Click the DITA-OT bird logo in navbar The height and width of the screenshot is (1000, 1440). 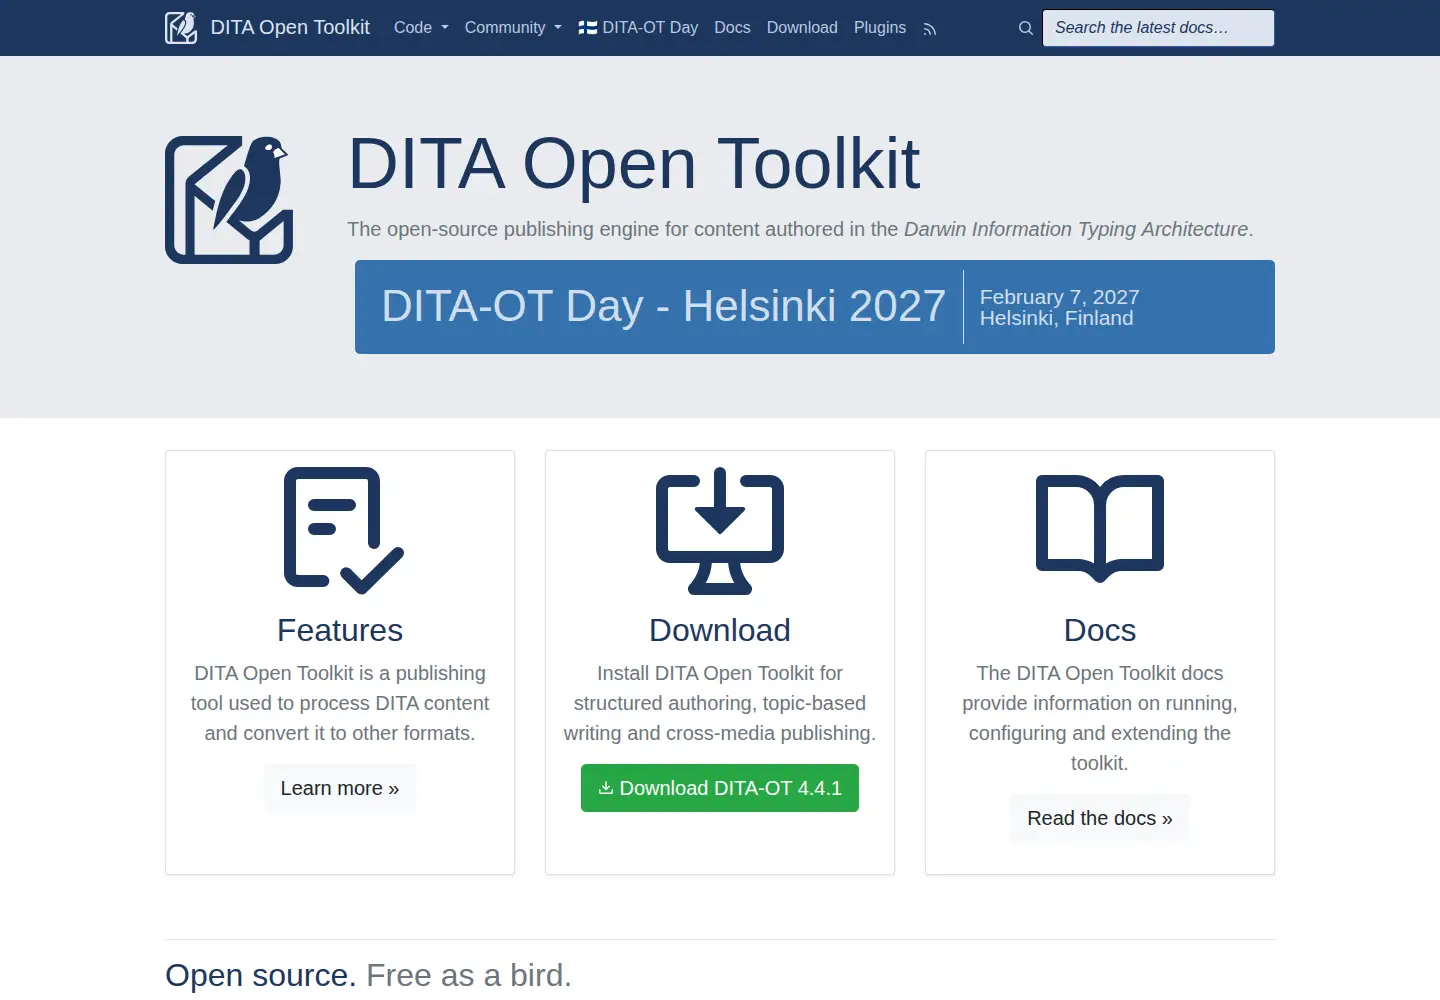click(x=181, y=28)
